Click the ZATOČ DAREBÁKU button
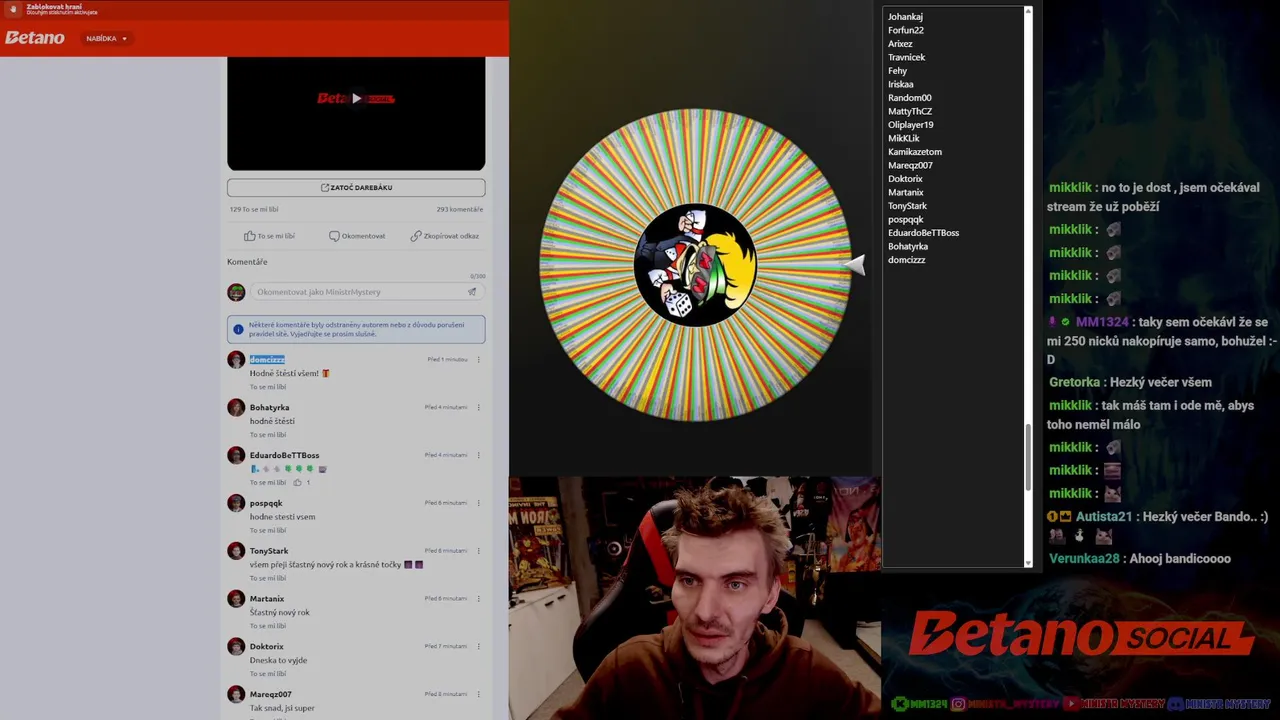 coord(356,187)
